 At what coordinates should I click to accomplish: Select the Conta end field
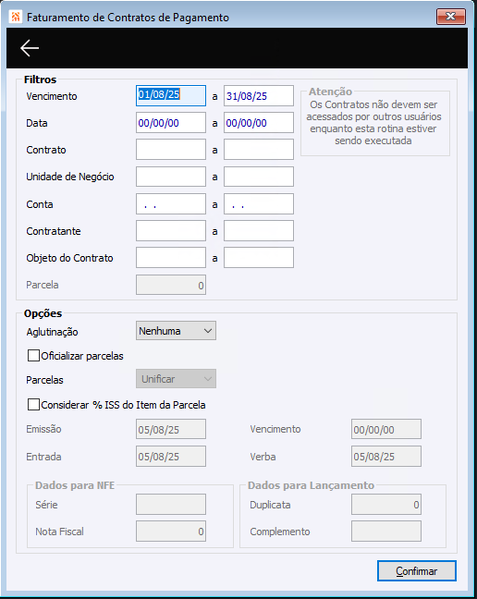[x=259, y=204]
